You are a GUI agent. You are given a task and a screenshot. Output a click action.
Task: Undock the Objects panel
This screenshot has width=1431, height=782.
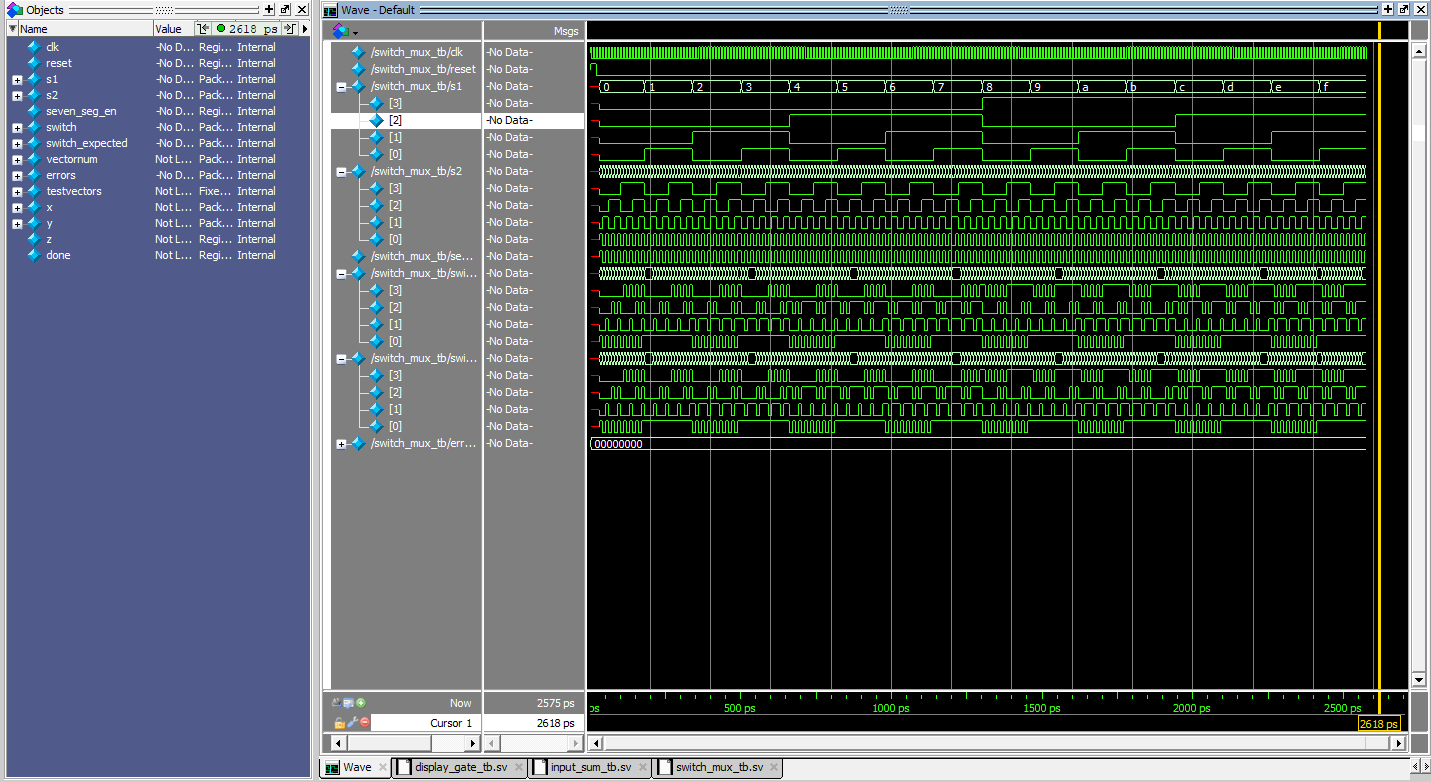(285, 9)
